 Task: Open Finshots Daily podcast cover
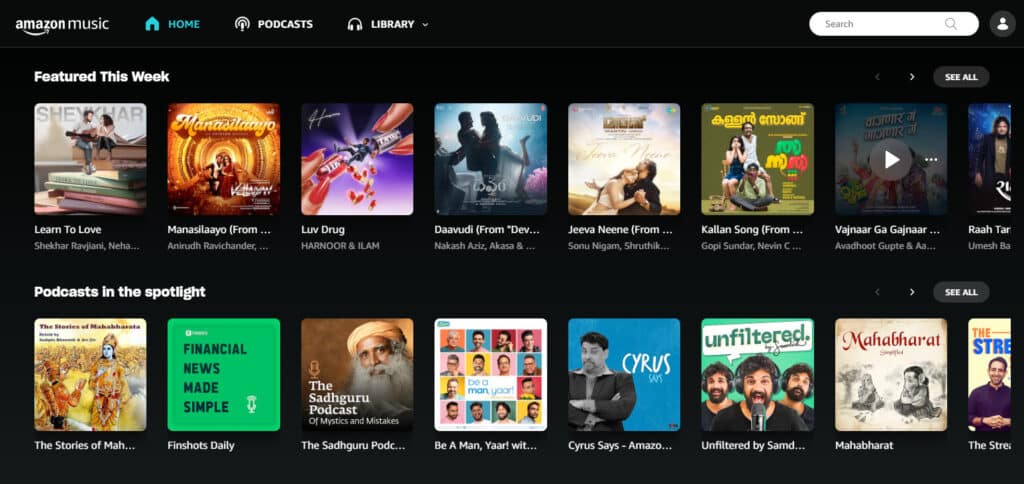pos(224,374)
